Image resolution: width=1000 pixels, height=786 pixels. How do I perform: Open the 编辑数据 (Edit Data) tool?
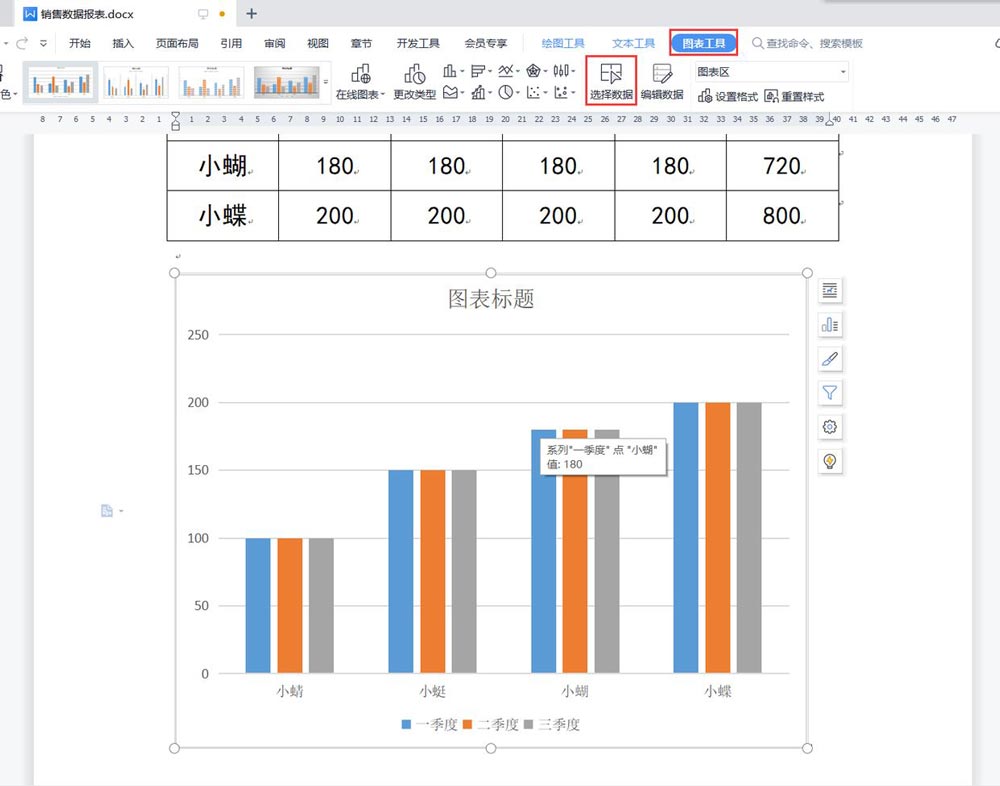point(661,81)
